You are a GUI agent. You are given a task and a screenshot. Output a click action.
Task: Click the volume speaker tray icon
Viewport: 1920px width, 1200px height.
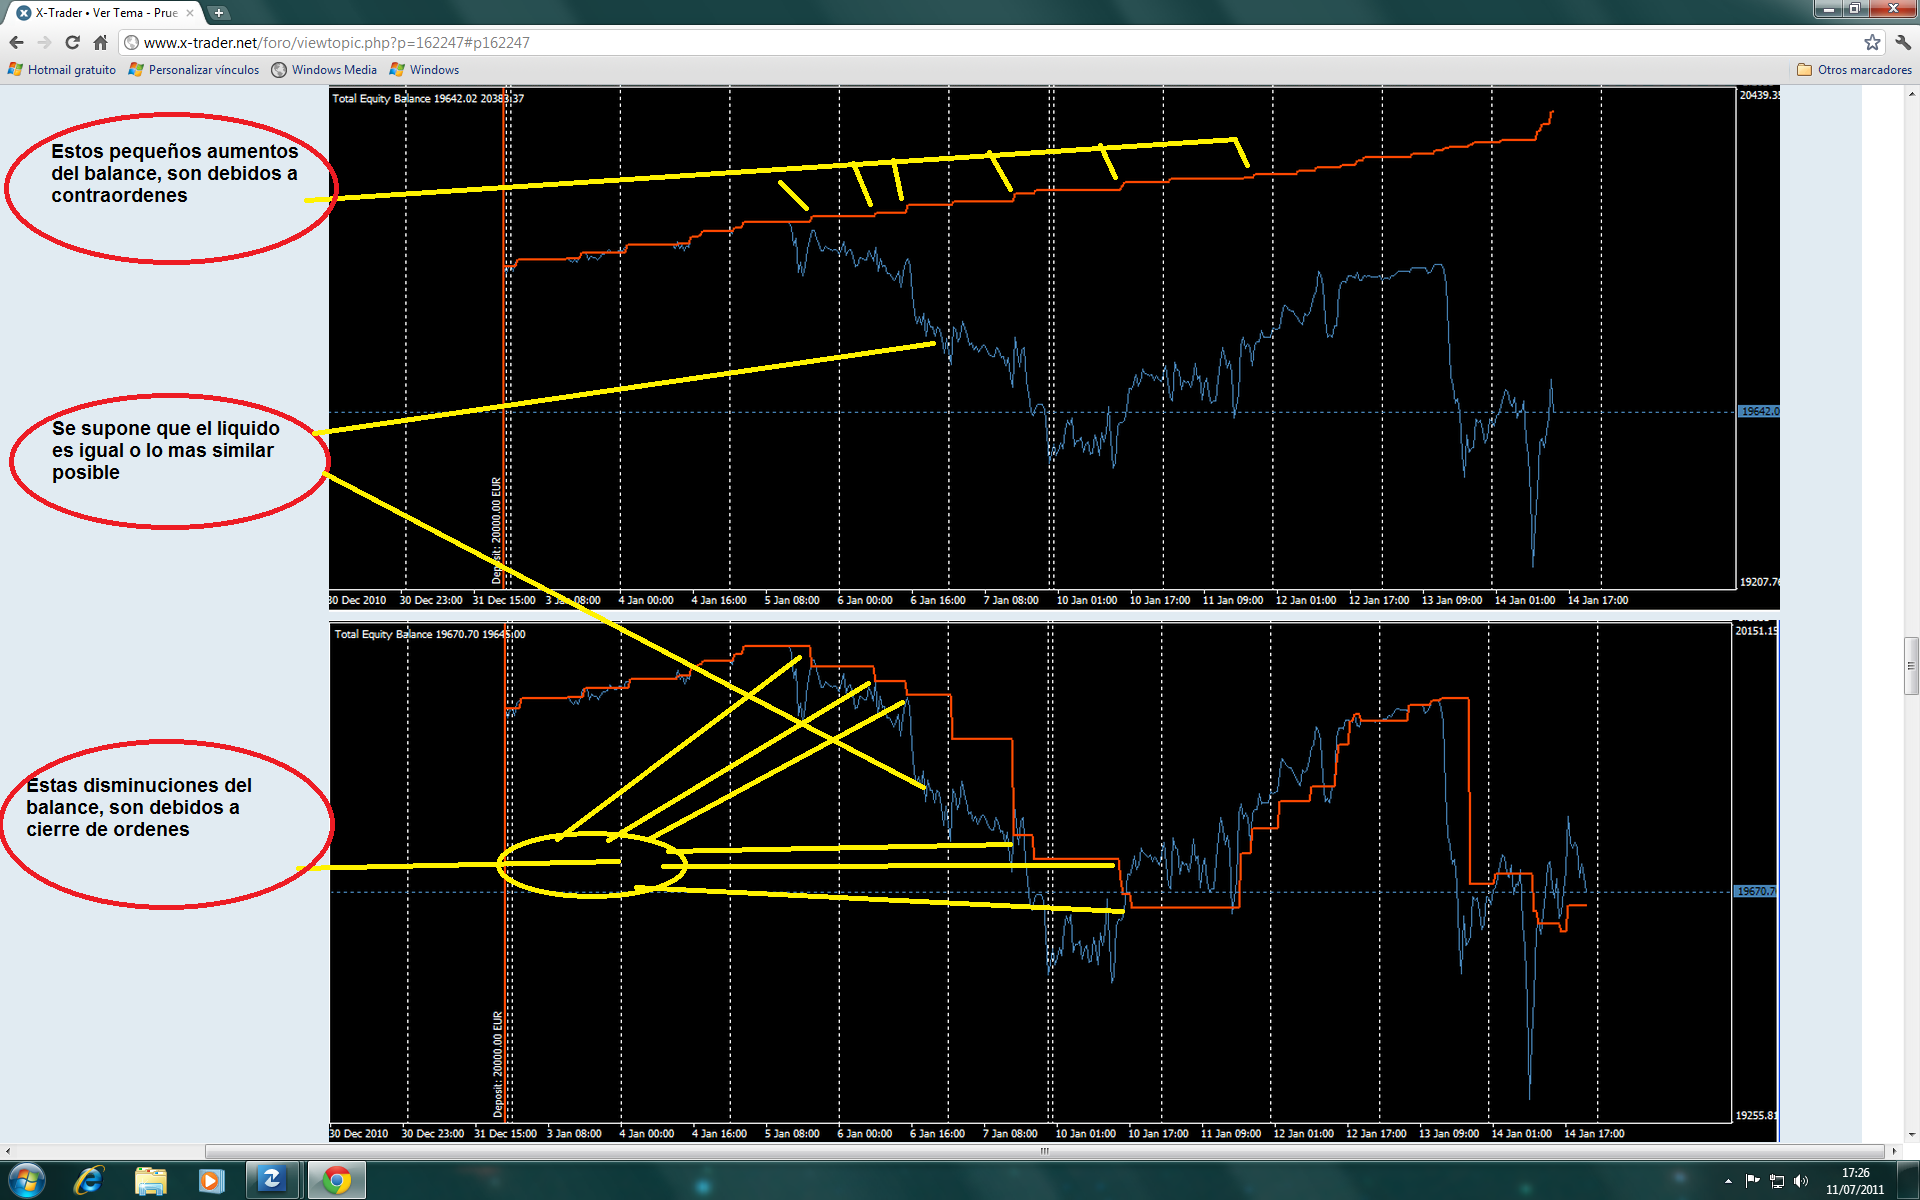(x=1801, y=1181)
